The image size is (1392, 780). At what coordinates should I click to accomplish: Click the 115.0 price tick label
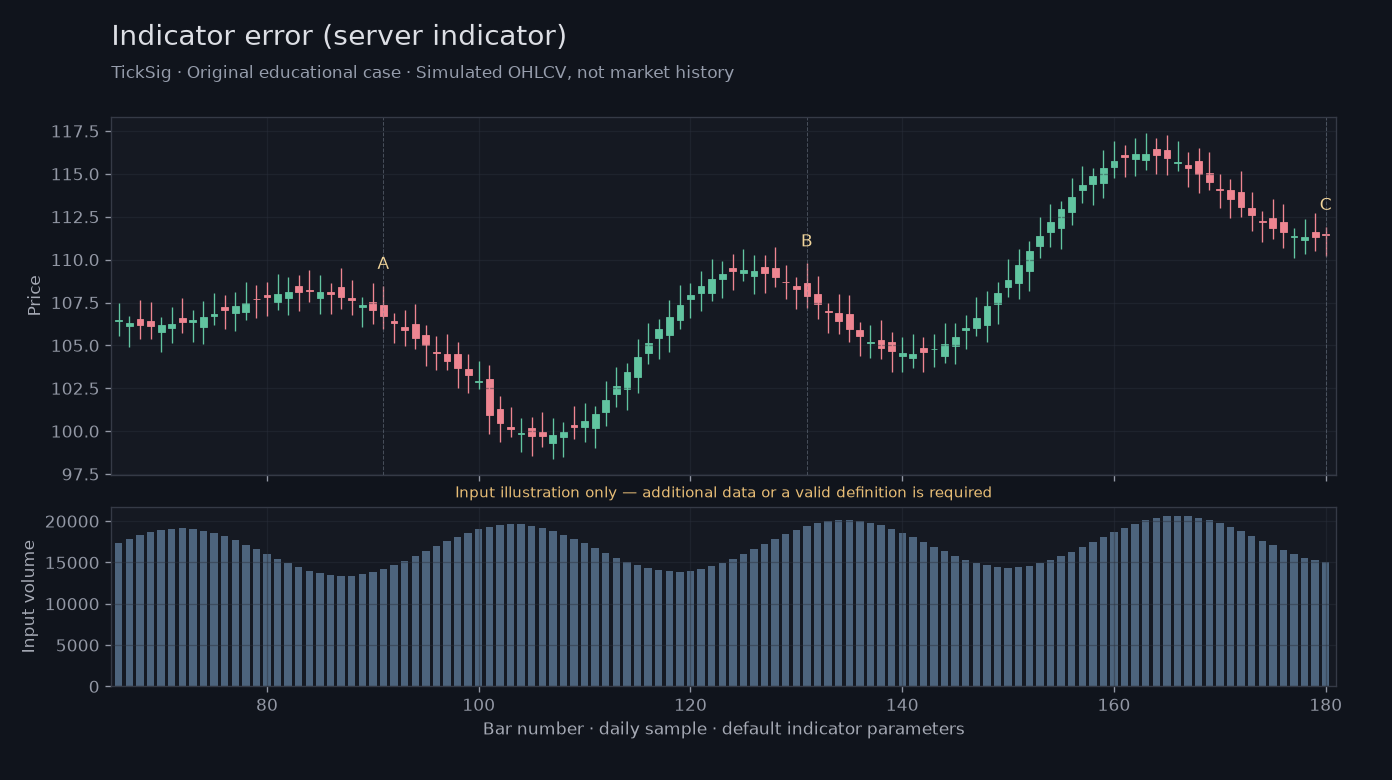click(77, 175)
